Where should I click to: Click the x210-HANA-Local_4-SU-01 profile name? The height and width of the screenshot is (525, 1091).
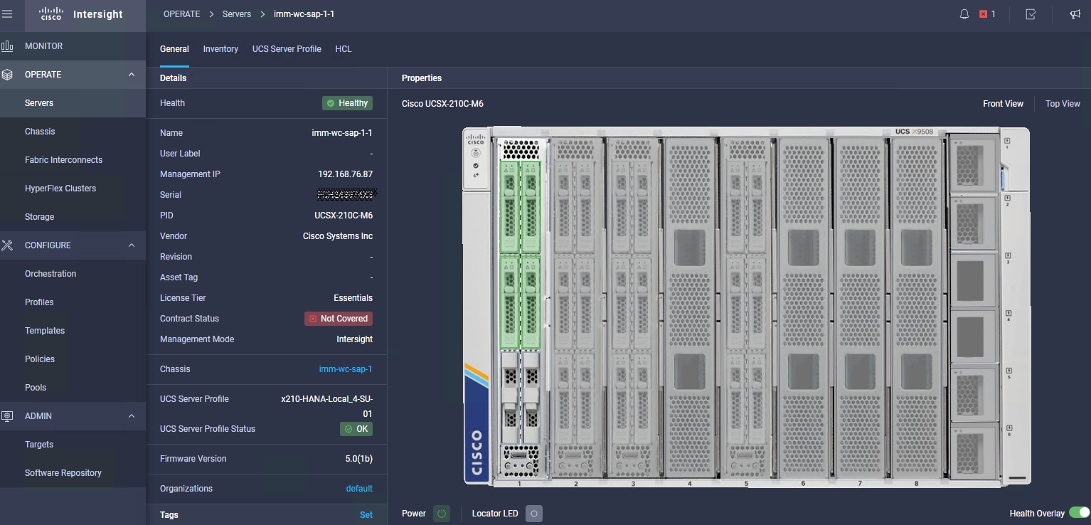[x=326, y=407]
